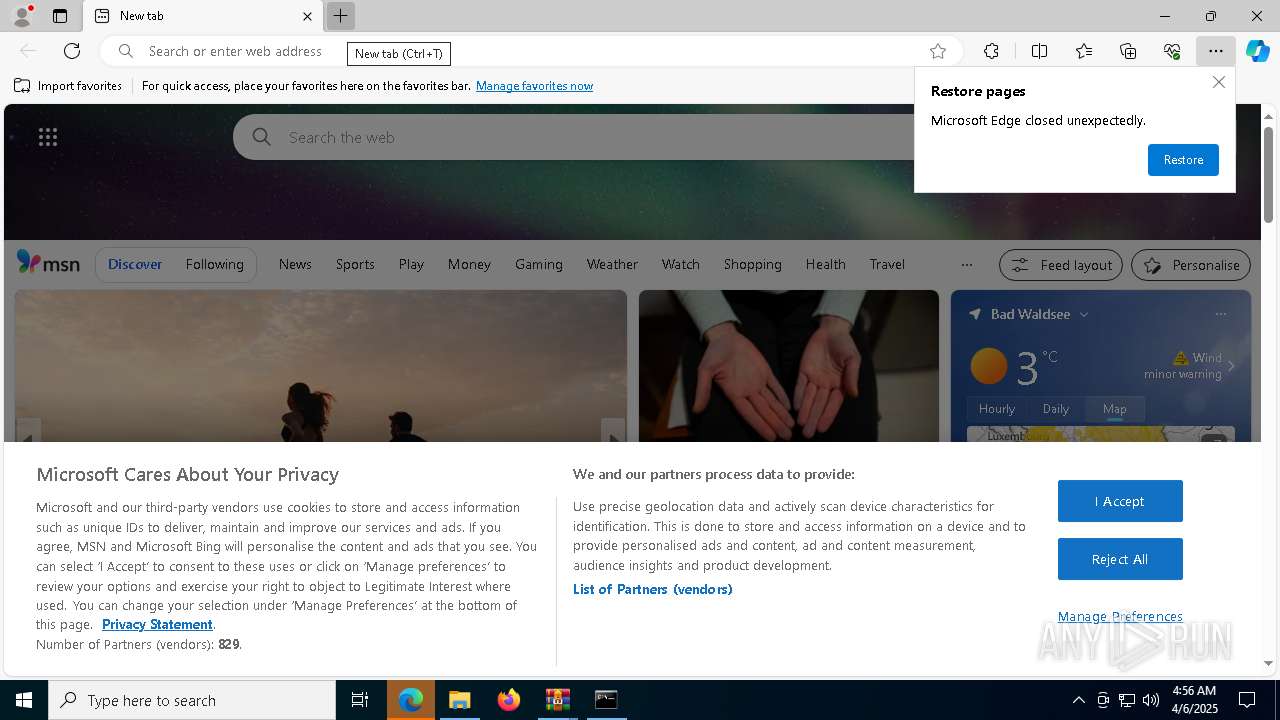This screenshot has height=720, width=1280.
Task: Open the notification center on taskbar
Action: pos(1247,700)
